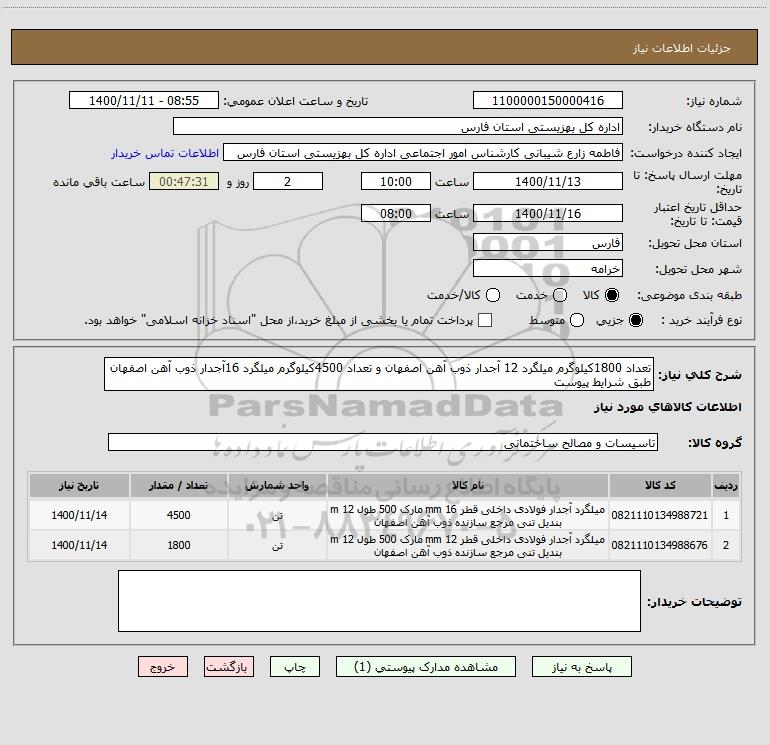Click the کد کالا column header
The width and height of the screenshot is (770, 745).
tap(660, 485)
